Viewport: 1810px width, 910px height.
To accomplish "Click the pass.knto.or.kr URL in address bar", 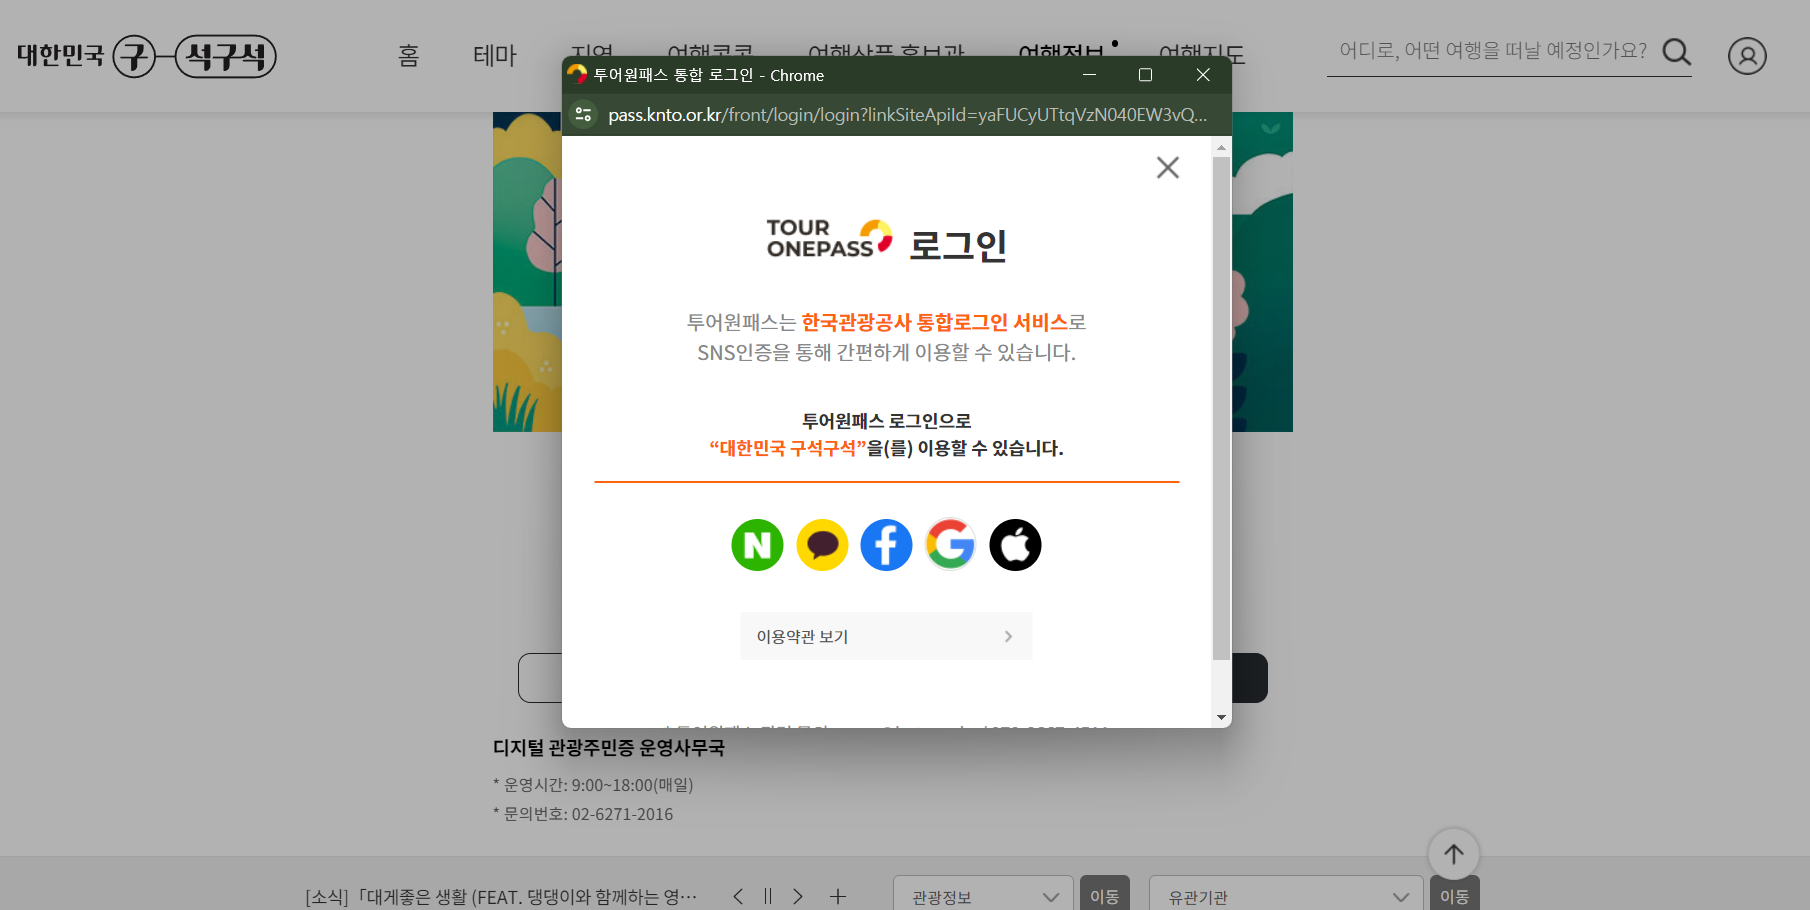I will coord(907,115).
